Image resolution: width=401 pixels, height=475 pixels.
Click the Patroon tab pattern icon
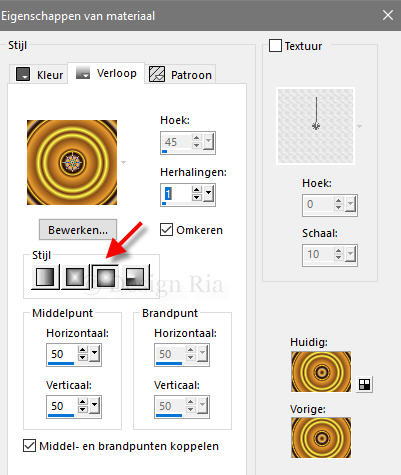pyautogui.click(x=157, y=74)
